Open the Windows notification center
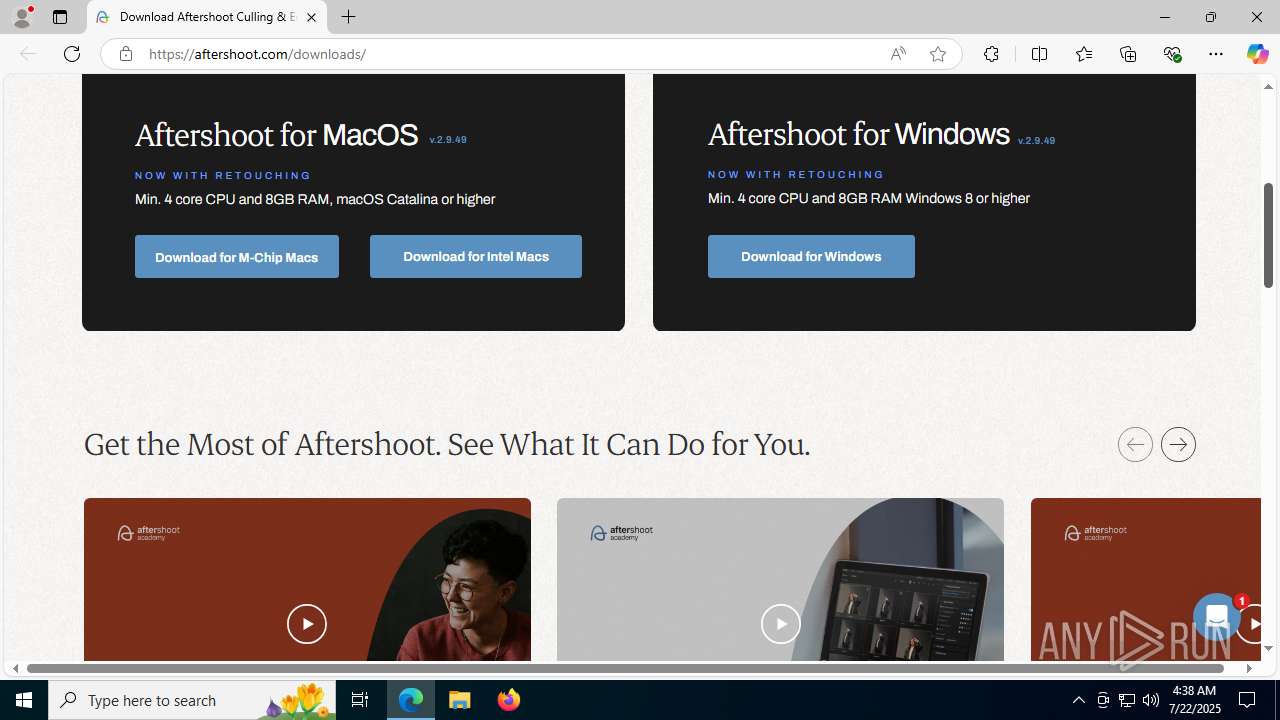This screenshot has height=720, width=1280. (x=1248, y=700)
